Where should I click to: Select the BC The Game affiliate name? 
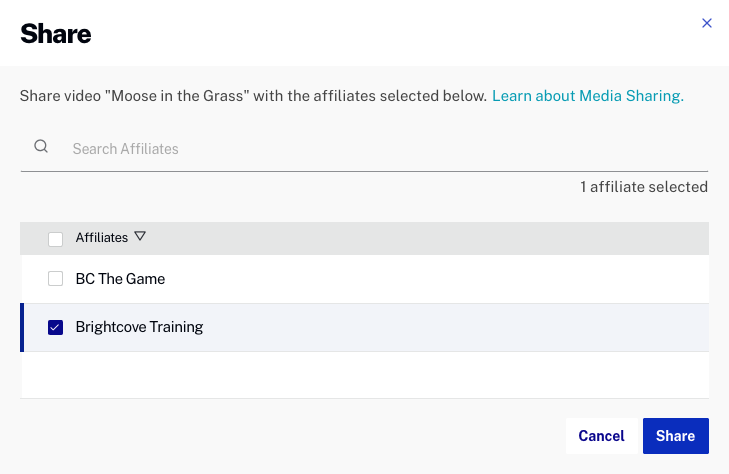(x=120, y=279)
